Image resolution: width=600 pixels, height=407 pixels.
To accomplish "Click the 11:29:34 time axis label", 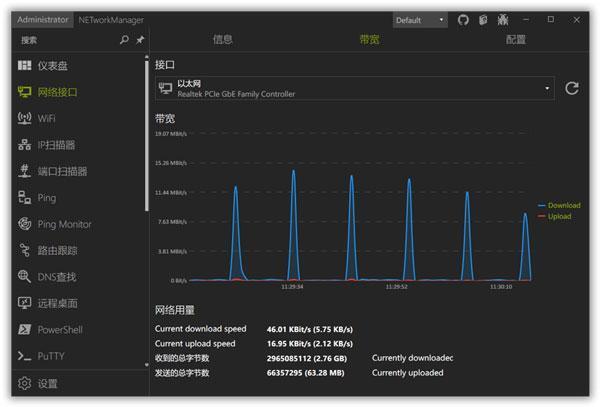I will pyautogui.click(x=292, y=287).
